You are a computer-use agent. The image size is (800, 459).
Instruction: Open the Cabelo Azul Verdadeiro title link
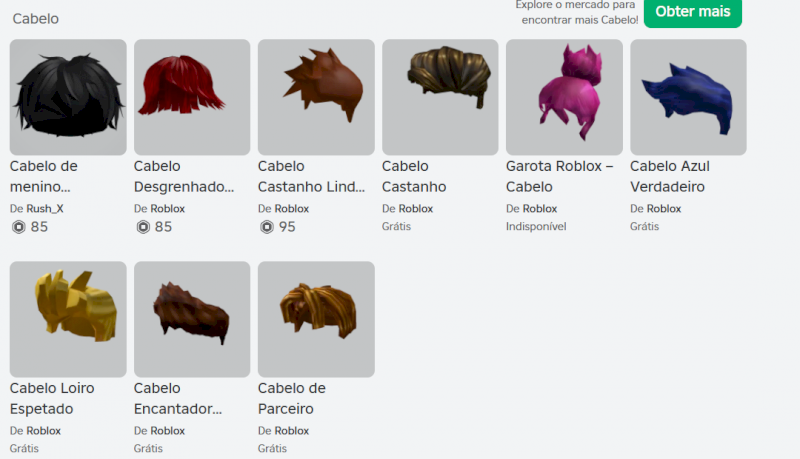coord(670,176)
